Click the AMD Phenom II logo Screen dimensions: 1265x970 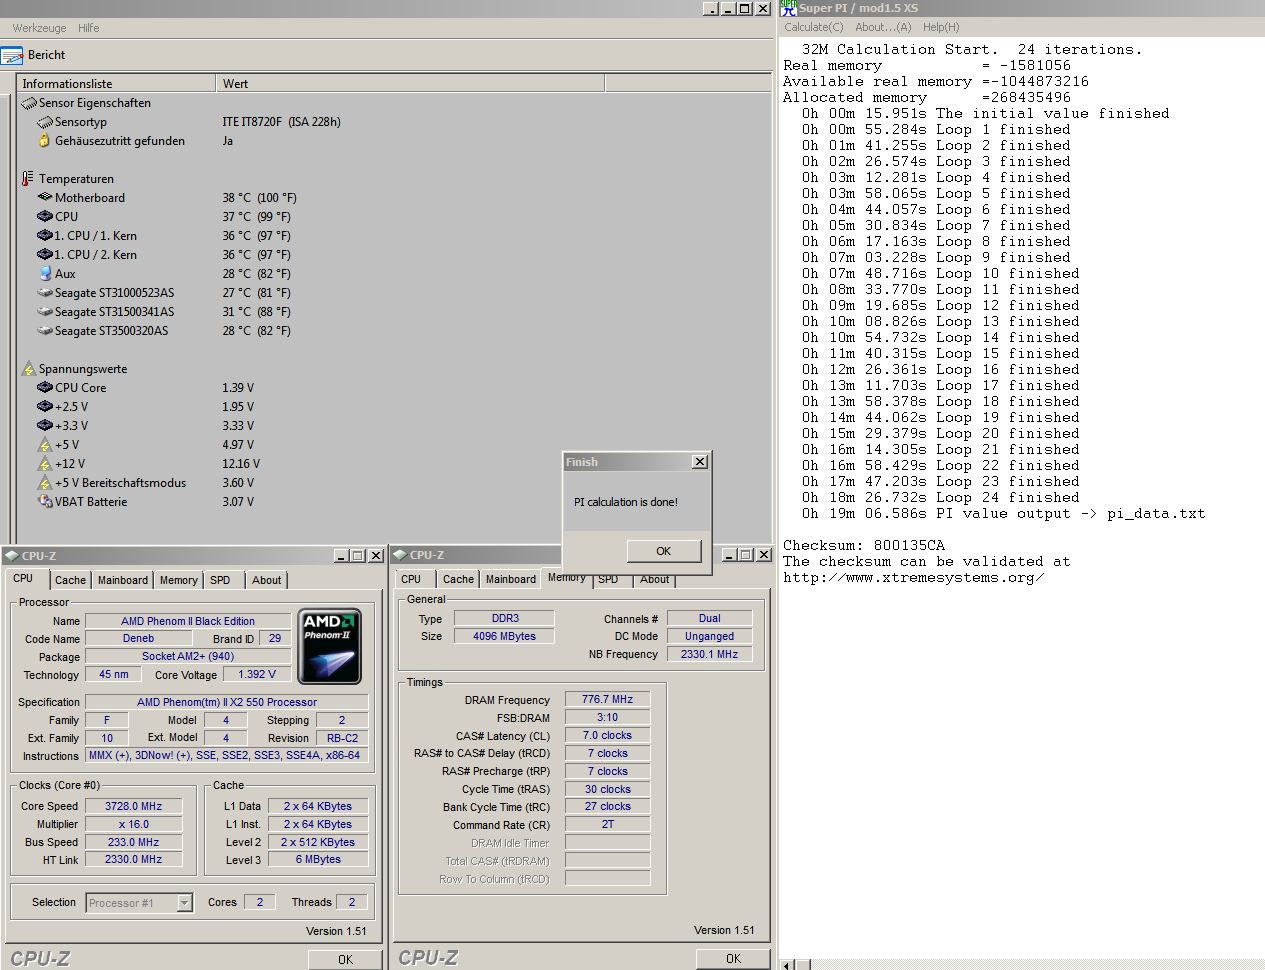pyautogui.click(x=329, y=646)
